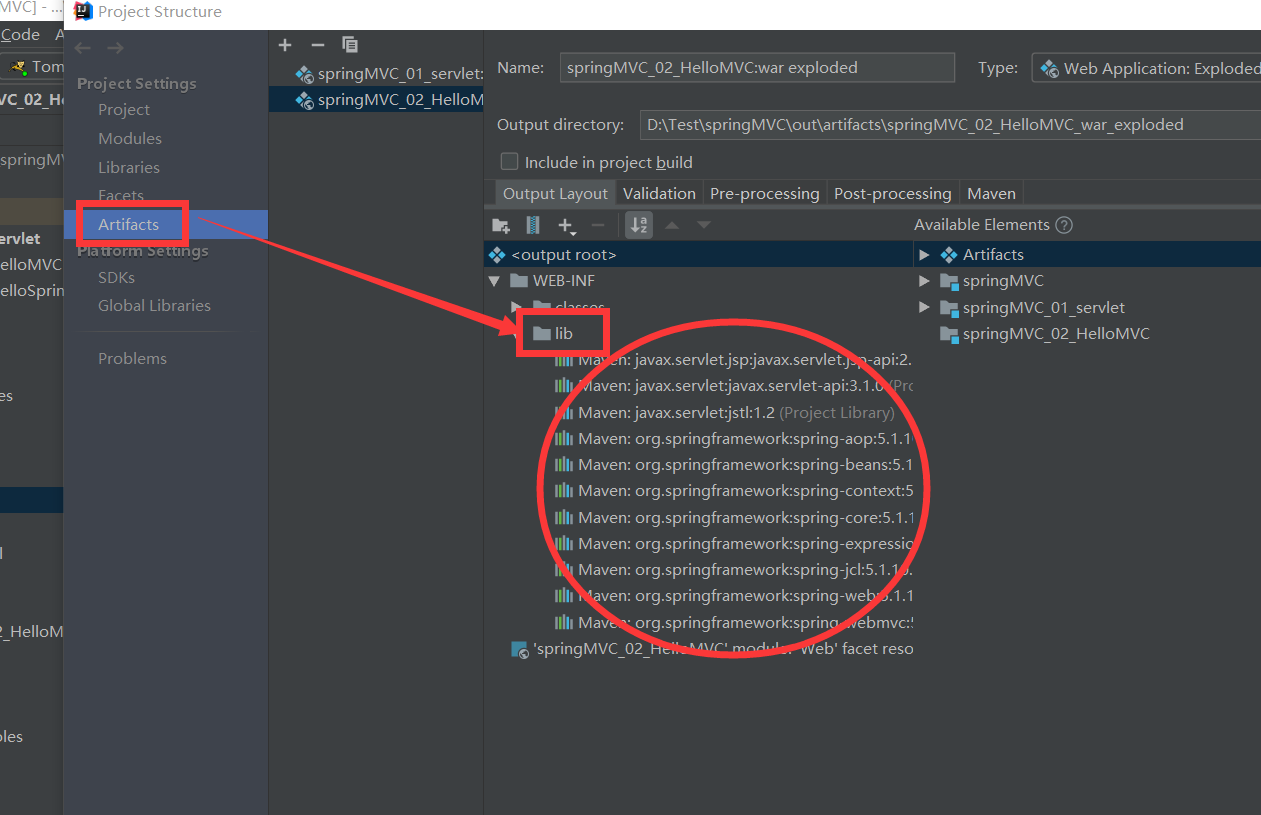Click the Add artifact plus icon
The image size is (1261, 815).
285,45
